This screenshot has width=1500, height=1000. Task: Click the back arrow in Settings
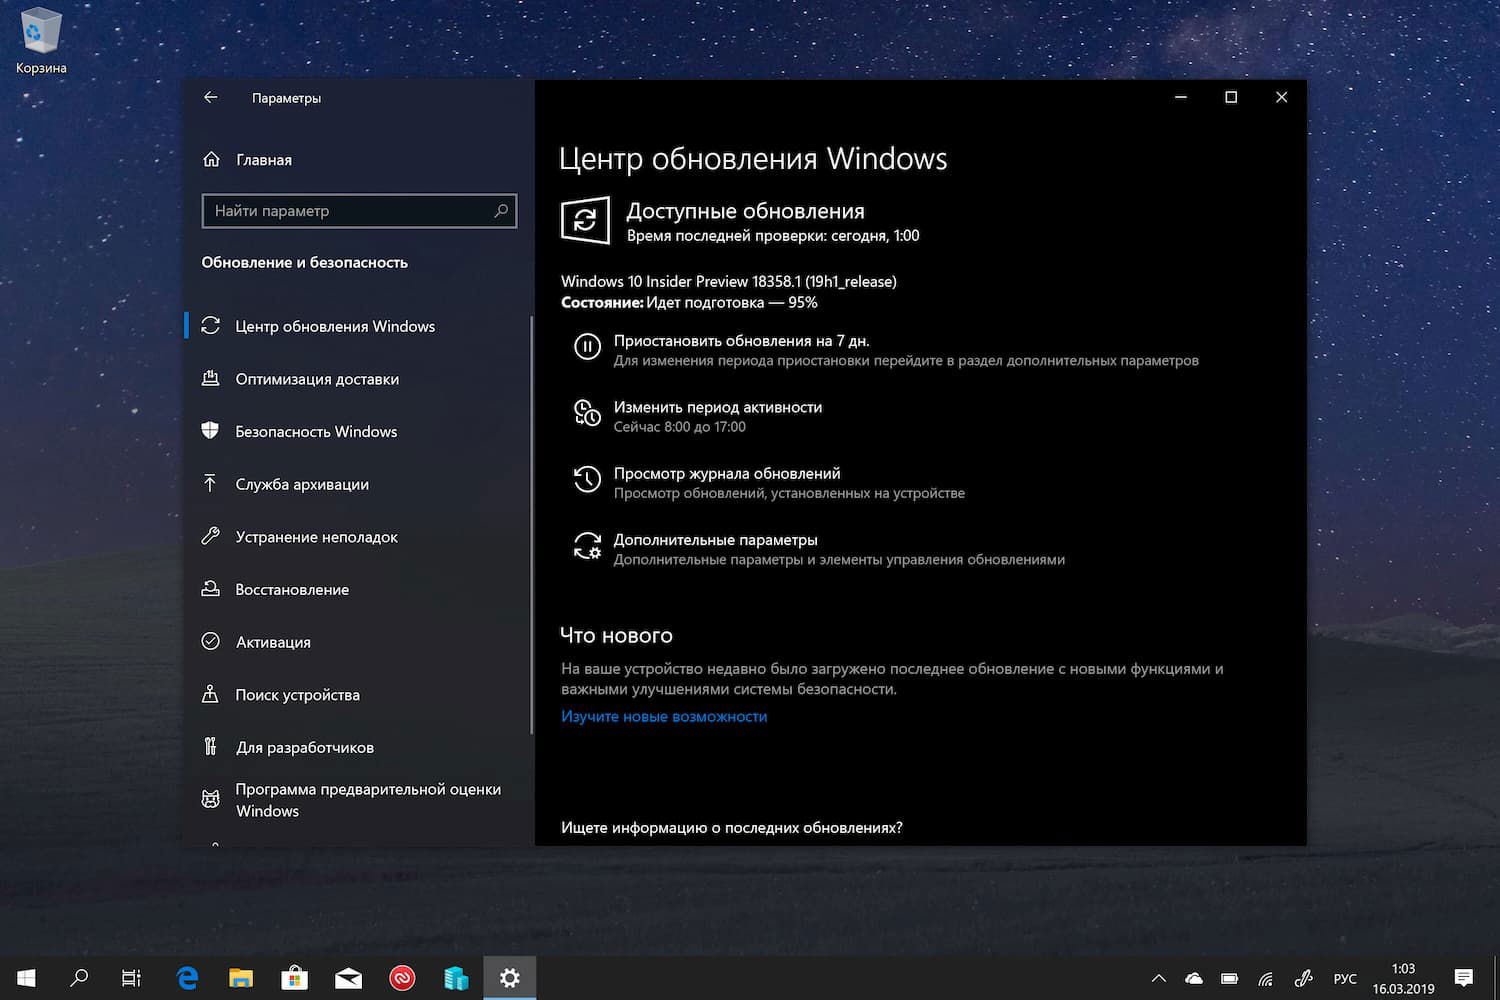pyautogui.click(x=210, y=97)
